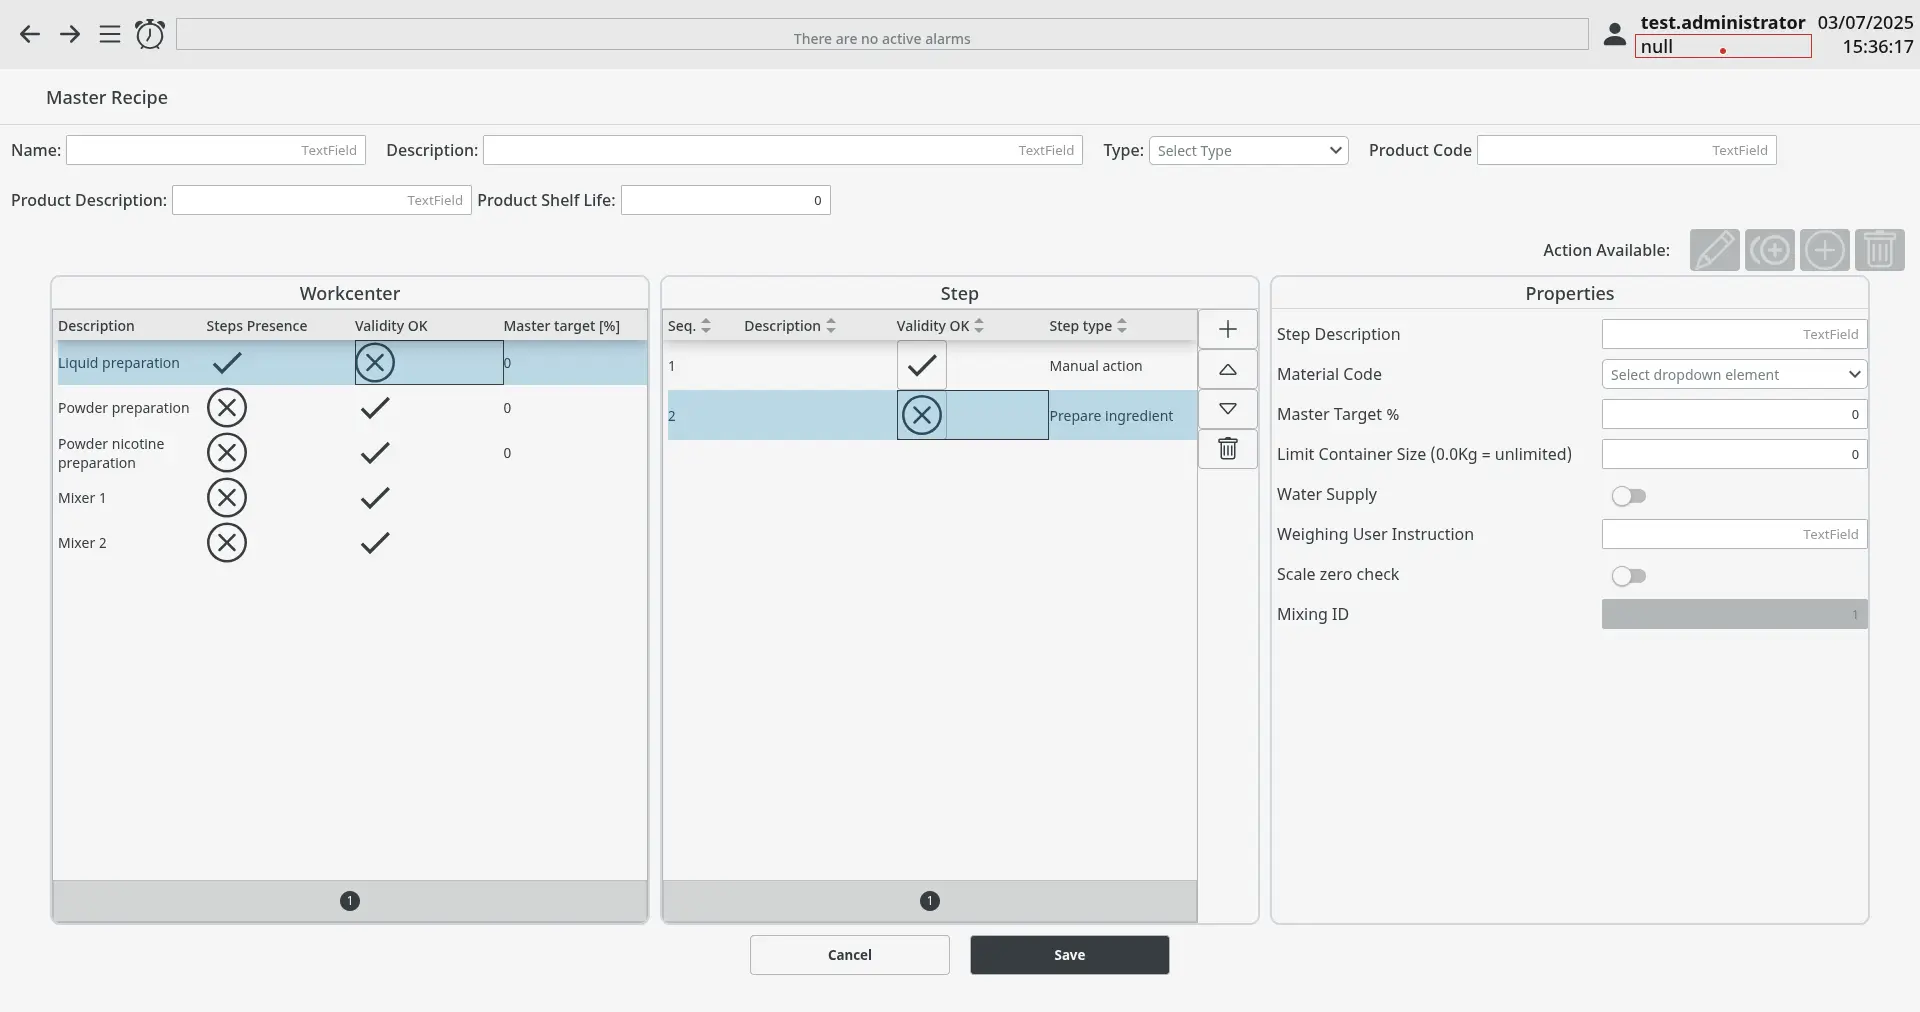Screen dimensions: 1920x1012
Task: Click Validity OK cross of step 2
Action: (x=922, y=415)
